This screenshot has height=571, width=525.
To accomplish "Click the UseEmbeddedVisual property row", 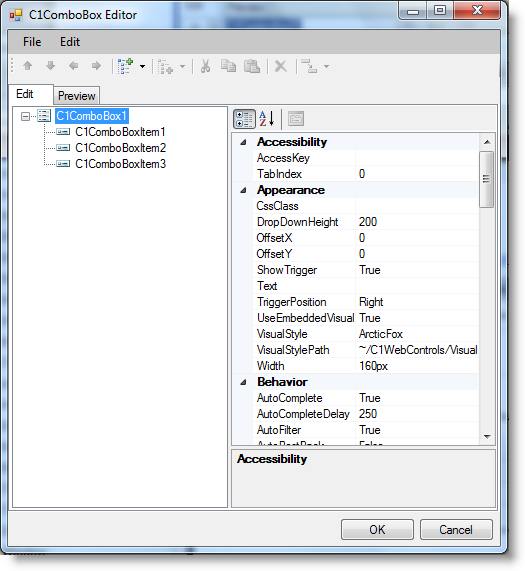I will (366, 318).
